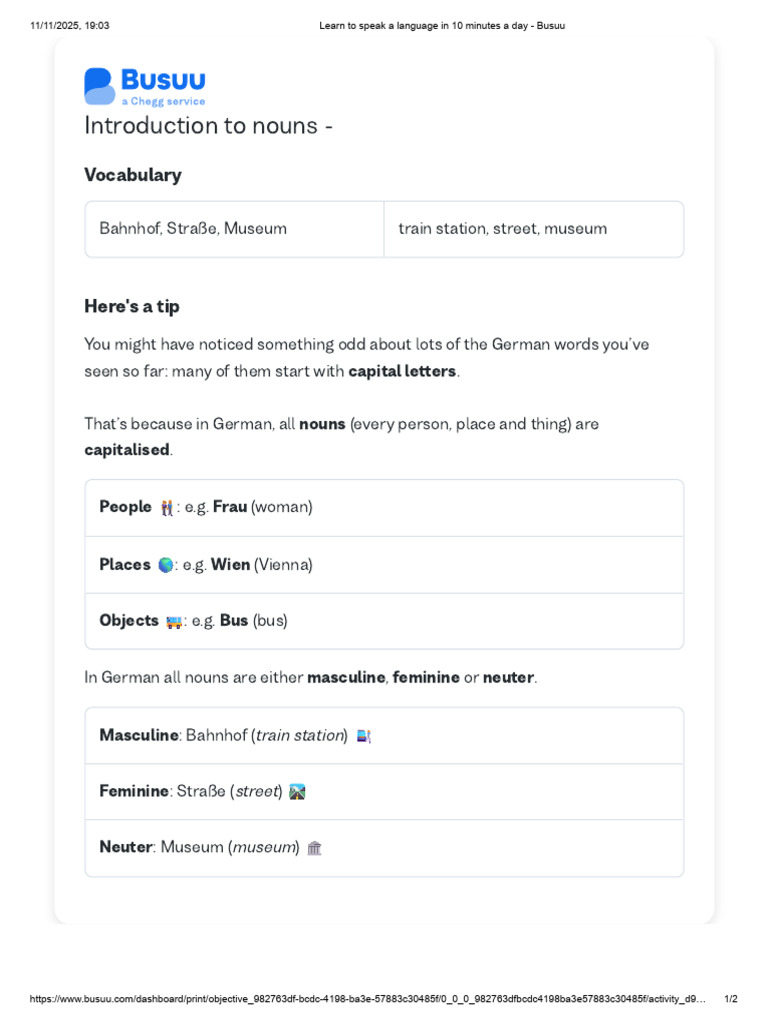Click the bus emoji beside Objects
This screenshot has width=768, height=1024.
coord(174,621)
